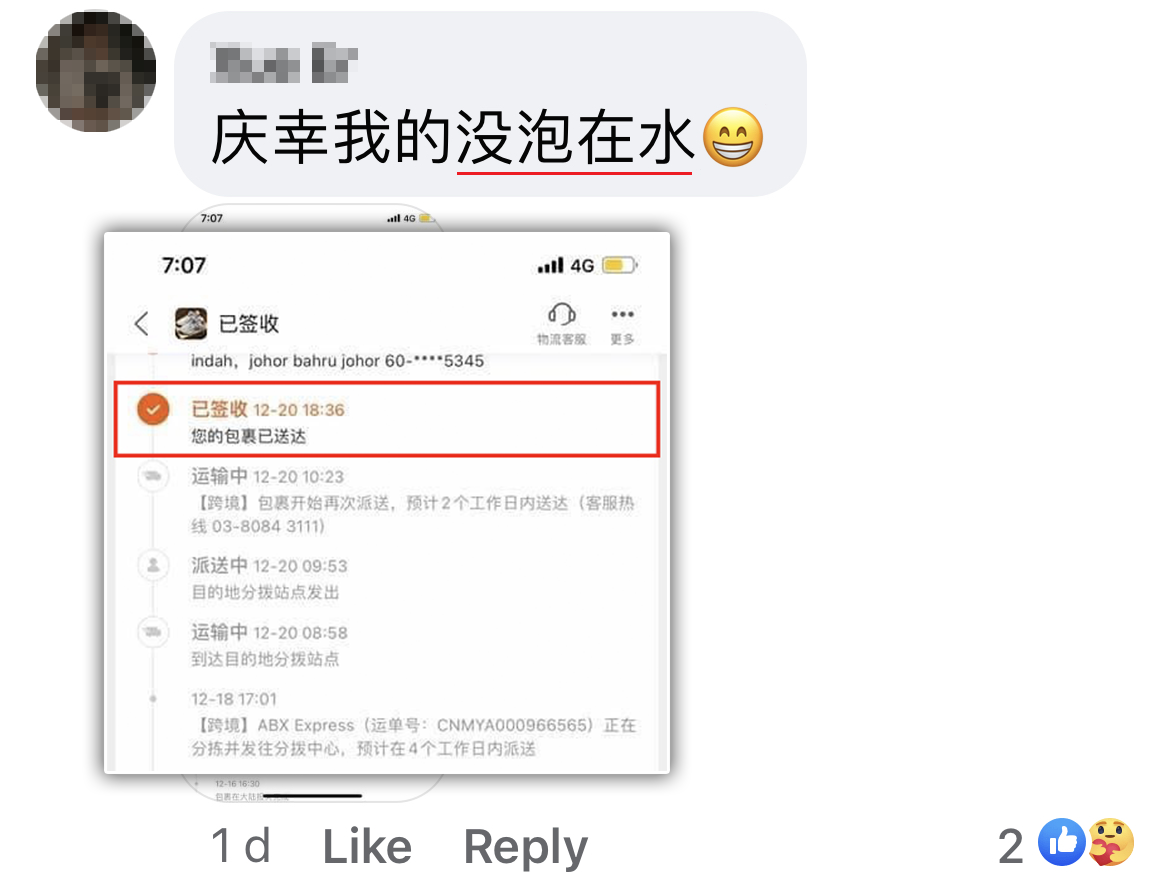
Task: Tap the courier person icon for 派送中
Action: pos(153,566)
